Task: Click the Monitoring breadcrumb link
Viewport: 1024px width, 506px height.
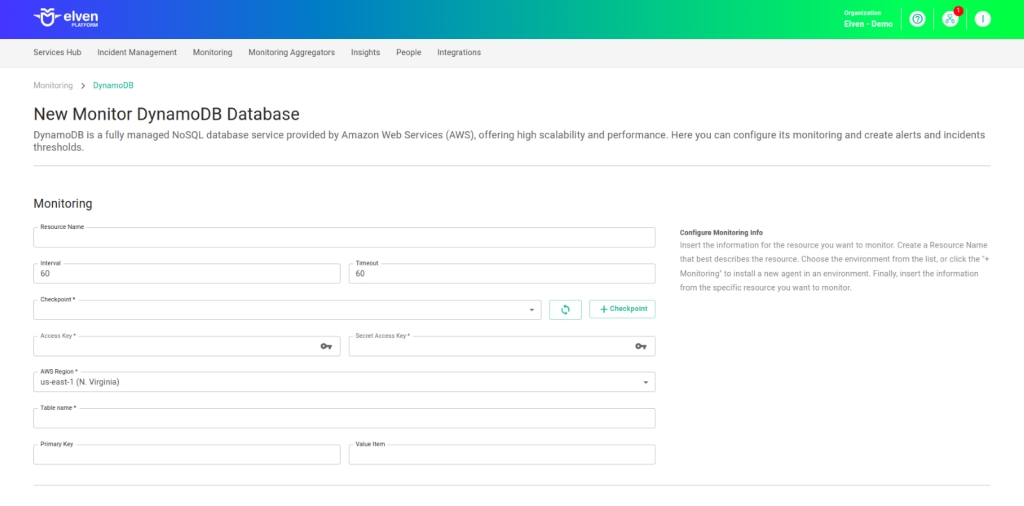Action: pos(53,86)
